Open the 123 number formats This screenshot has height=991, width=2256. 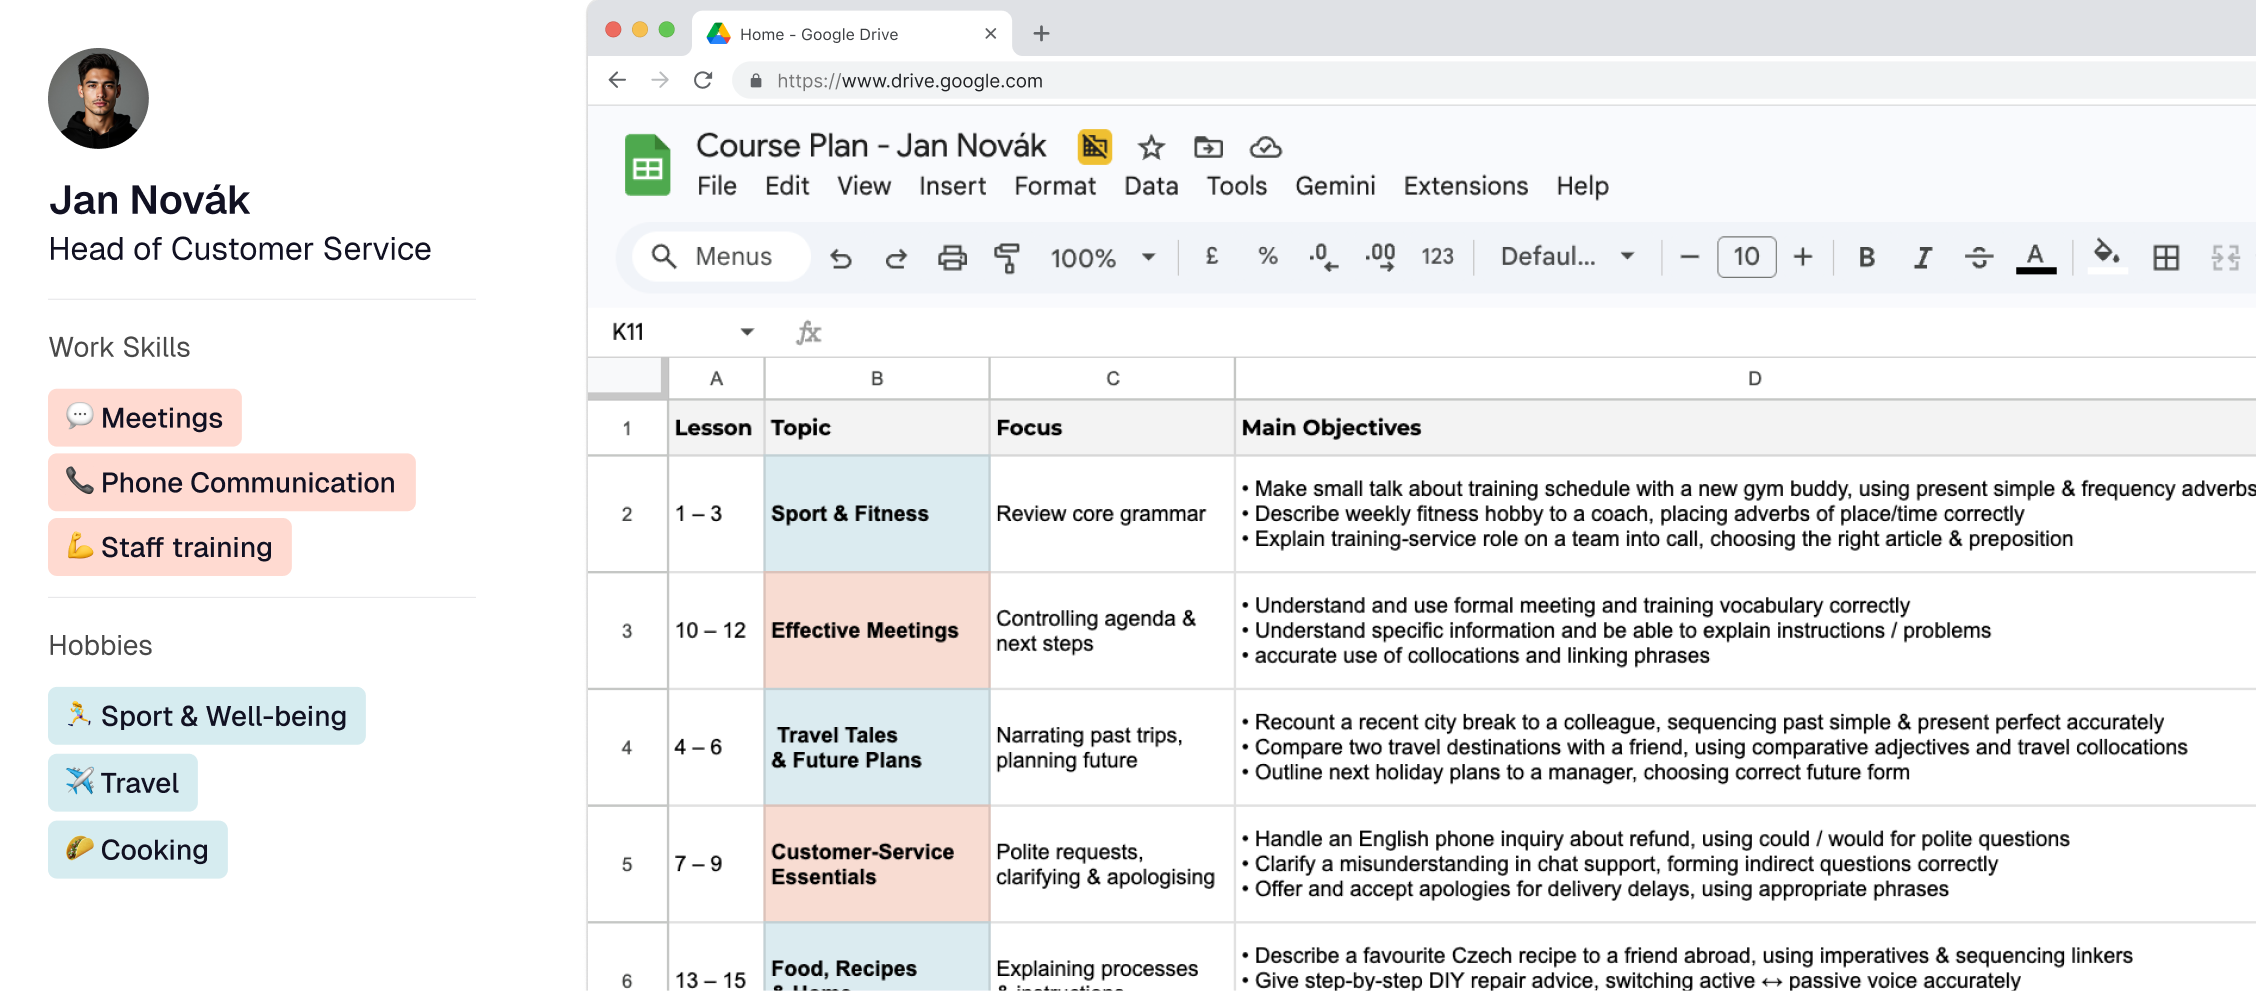(1437, 257)
